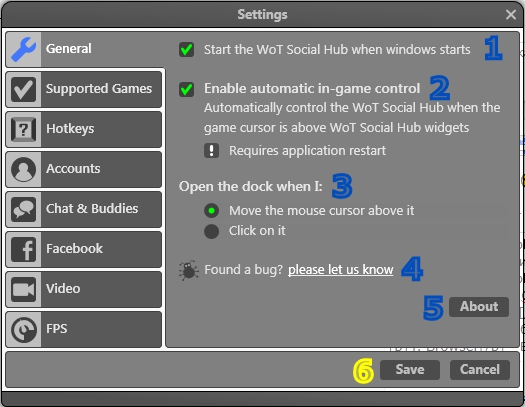Cancel the settings changes

(480, 370)
